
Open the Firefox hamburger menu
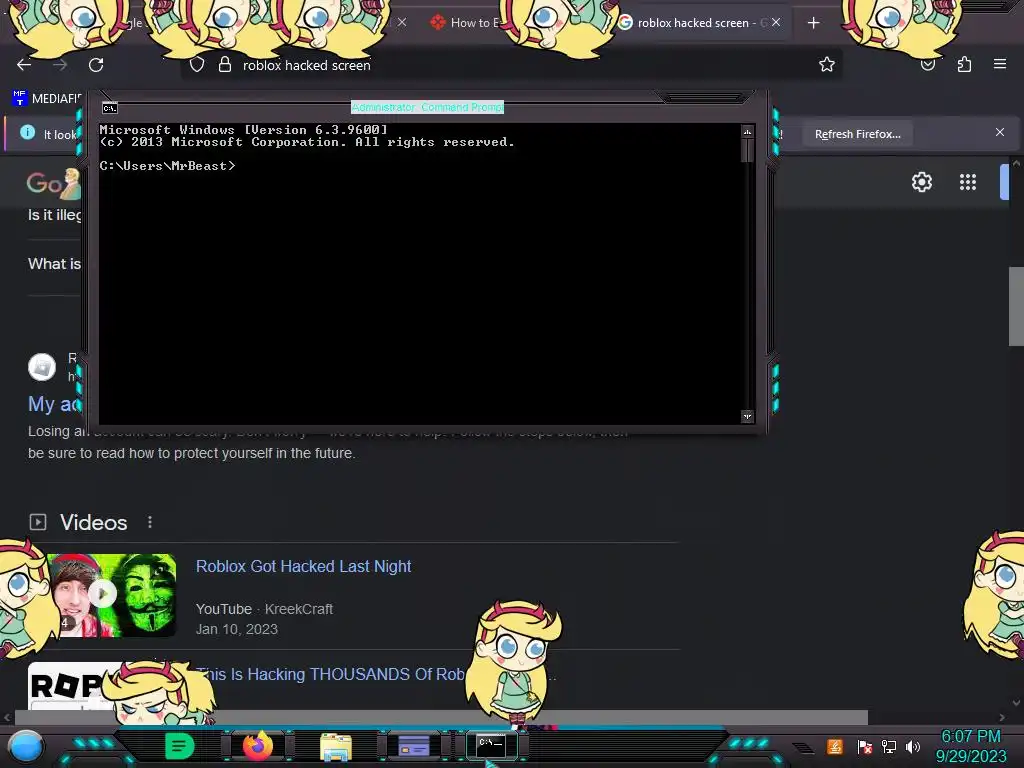point(1000,64)
